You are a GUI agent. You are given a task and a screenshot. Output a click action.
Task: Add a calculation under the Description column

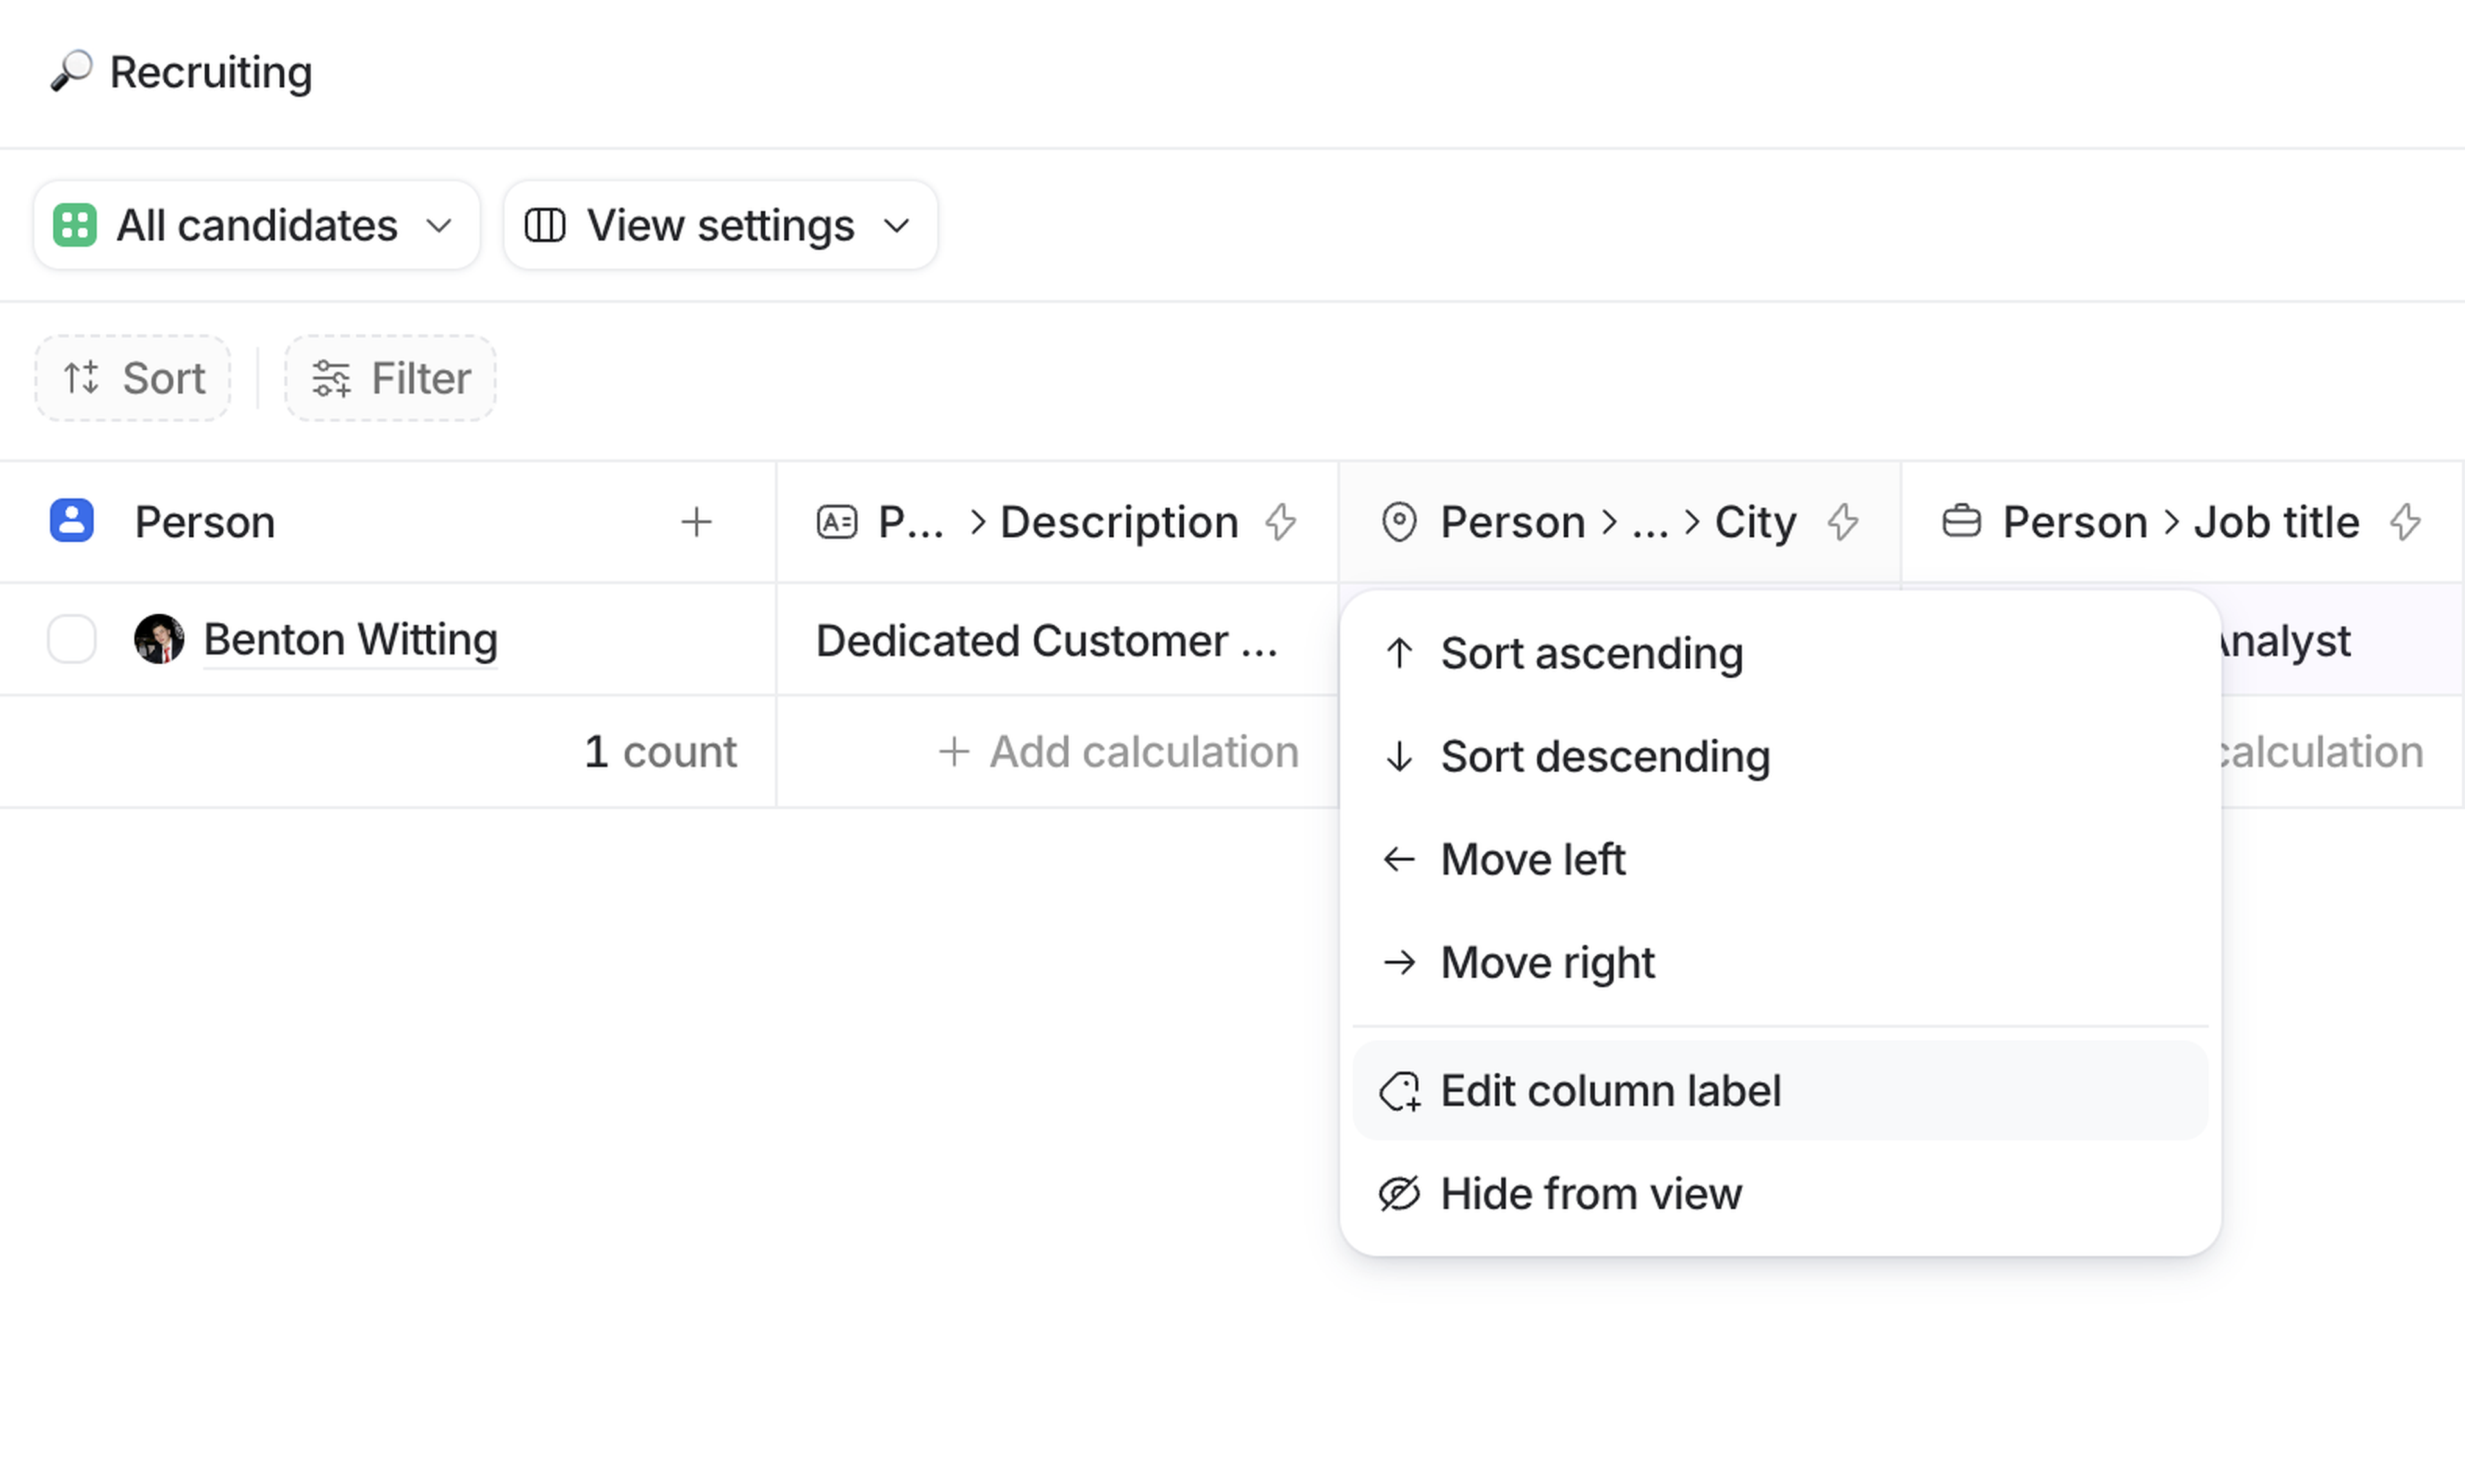[x=1118, y=752]
